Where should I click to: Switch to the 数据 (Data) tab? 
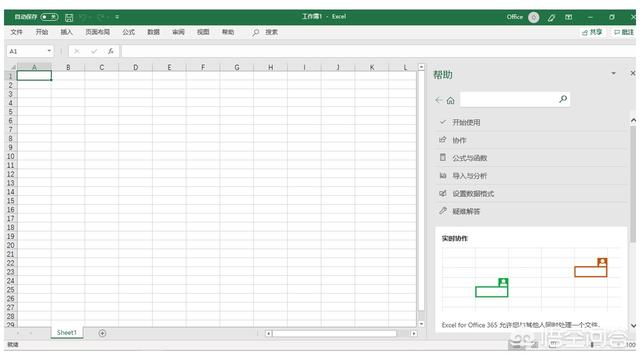[x=153, y=32]
